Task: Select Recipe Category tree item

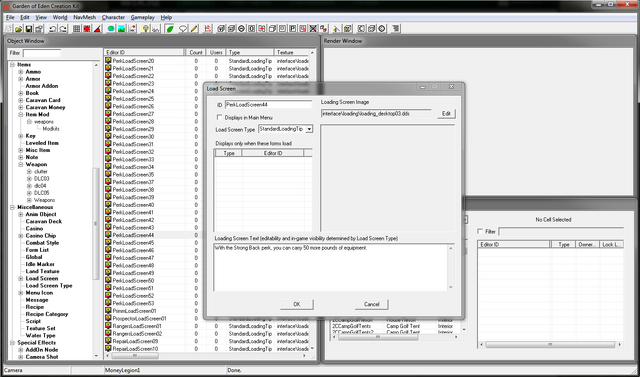Action: point(47,314)
